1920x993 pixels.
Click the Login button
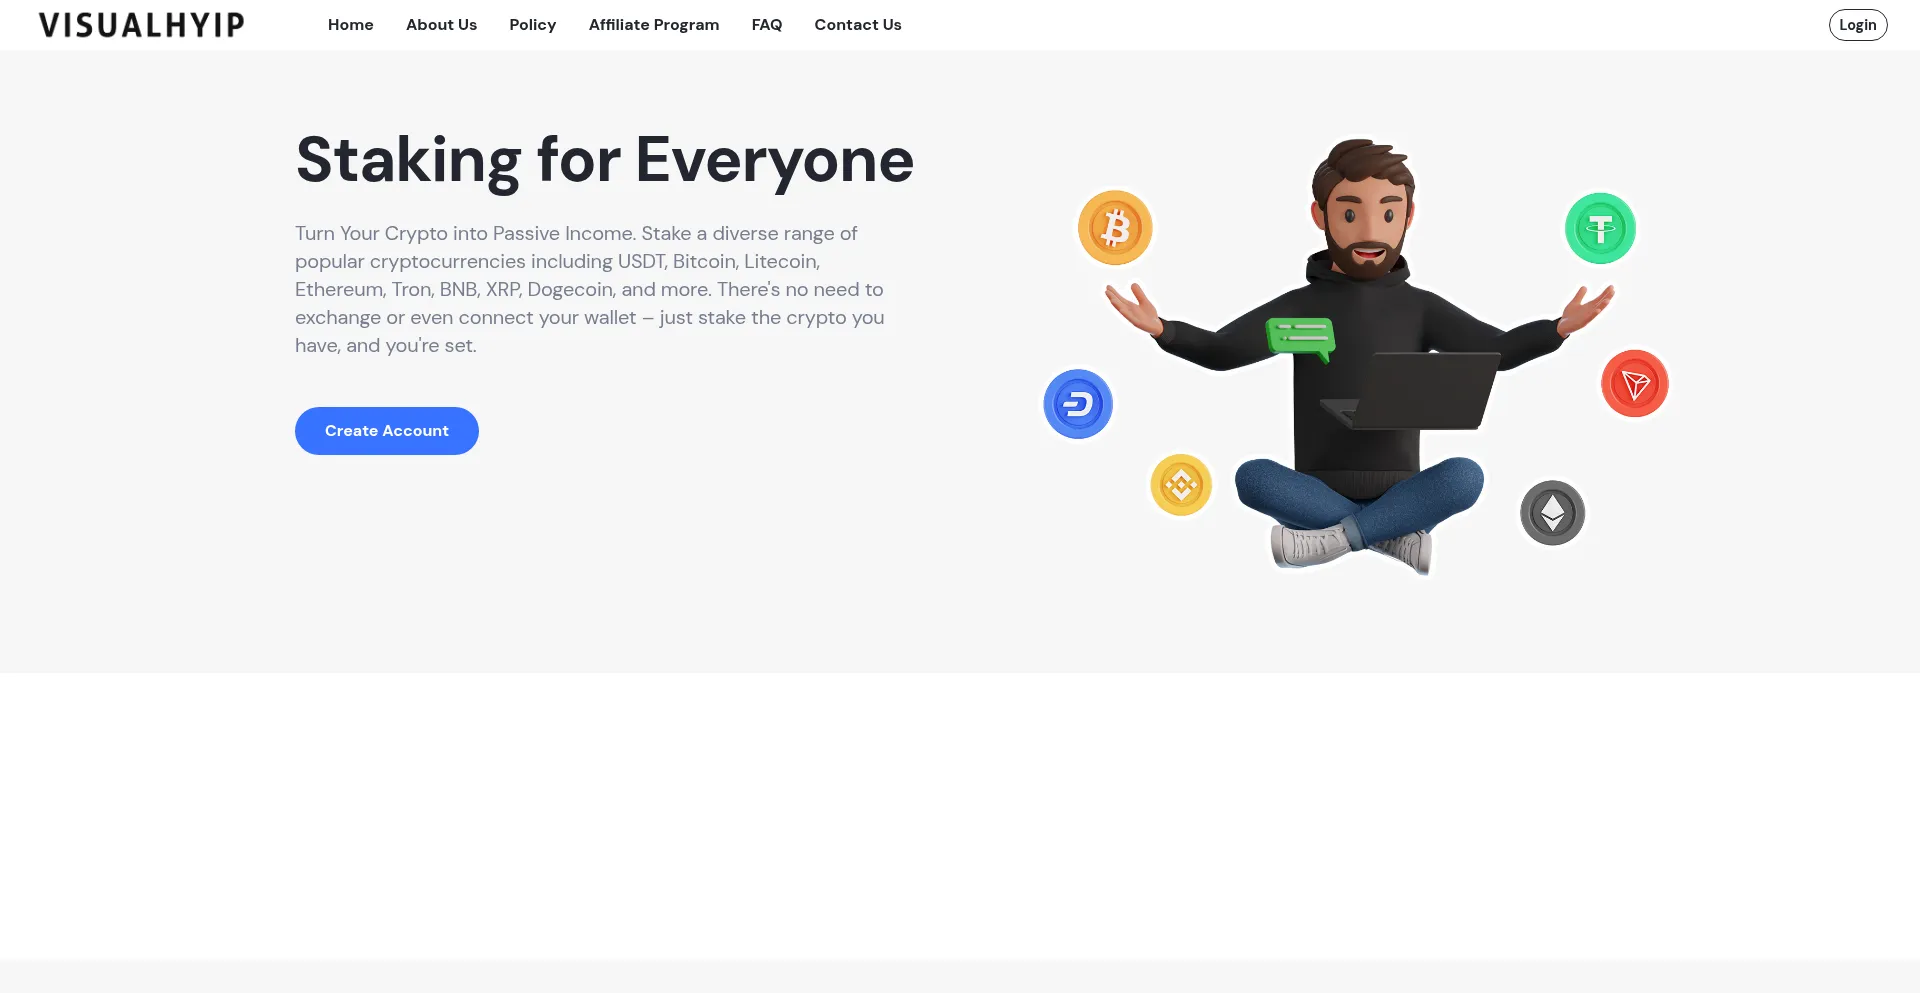1858,25
